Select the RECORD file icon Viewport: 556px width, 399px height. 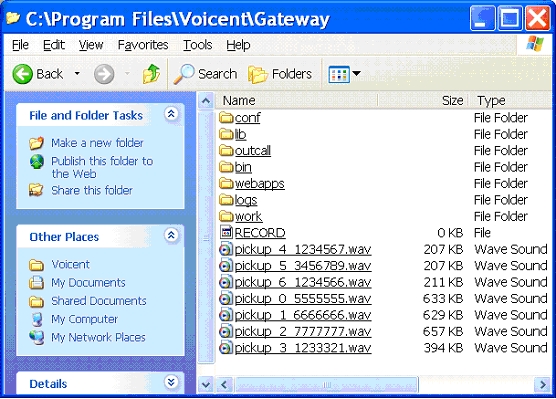point(226,232)
